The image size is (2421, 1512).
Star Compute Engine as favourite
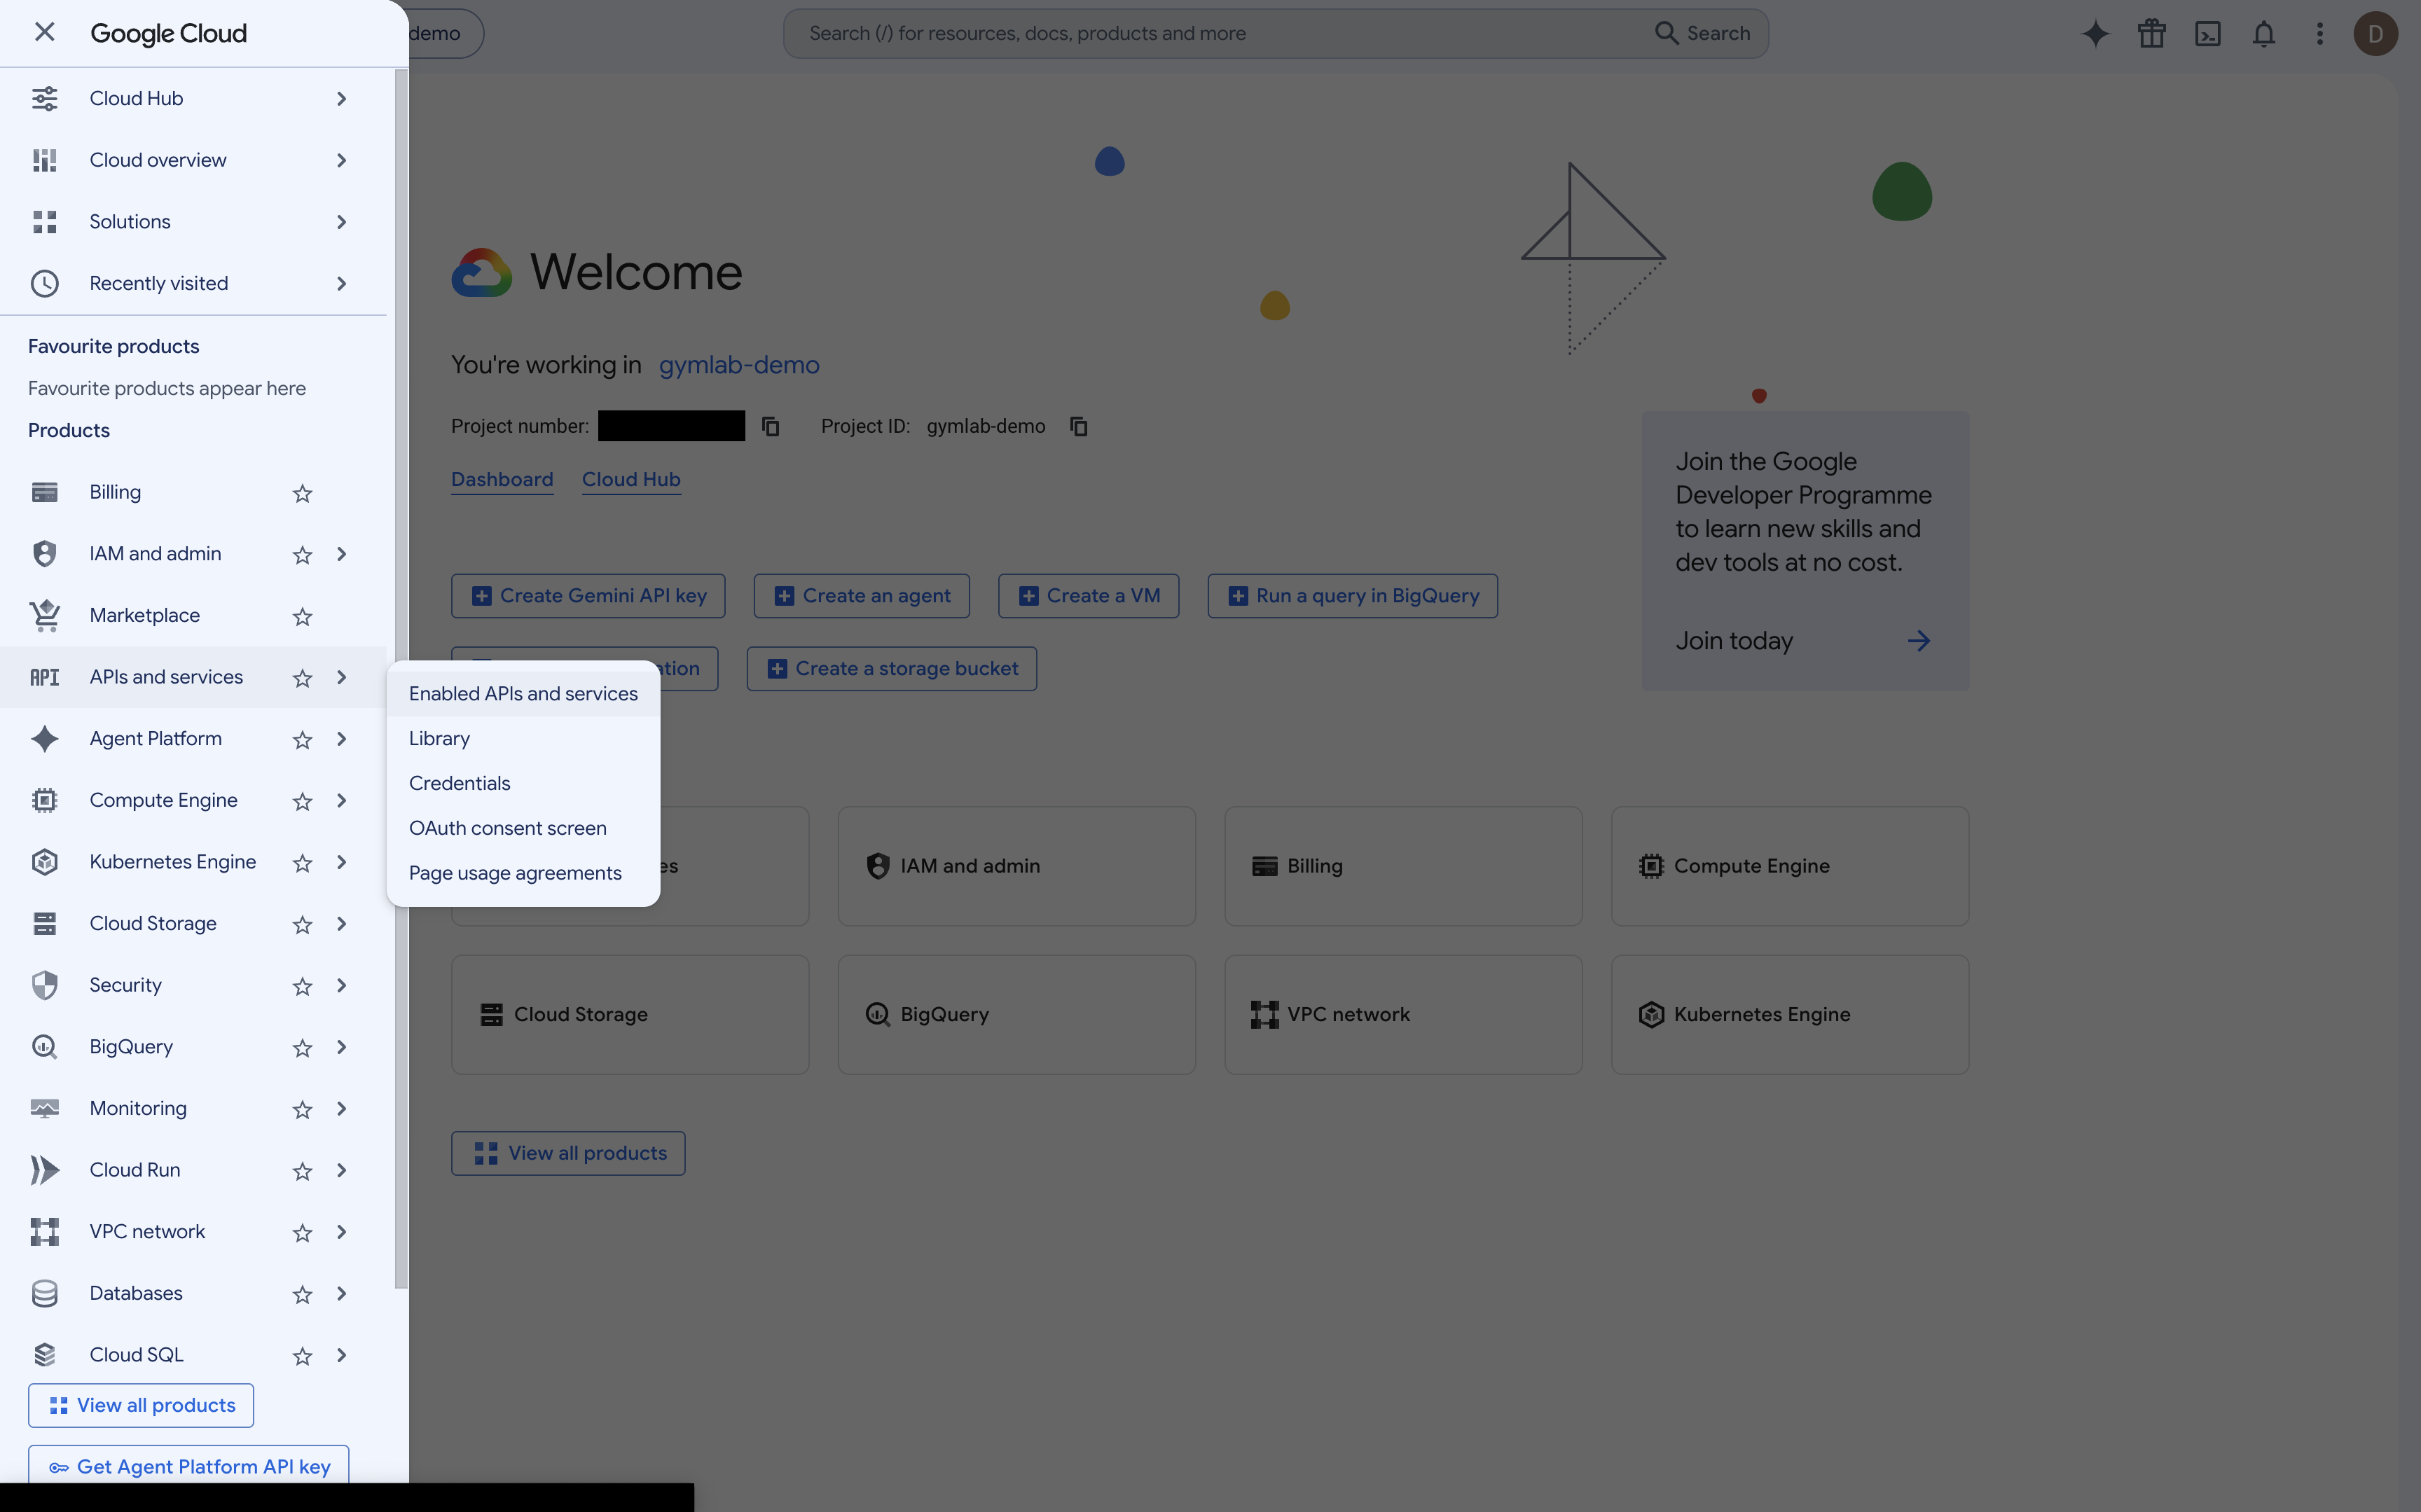coord(302,801)
